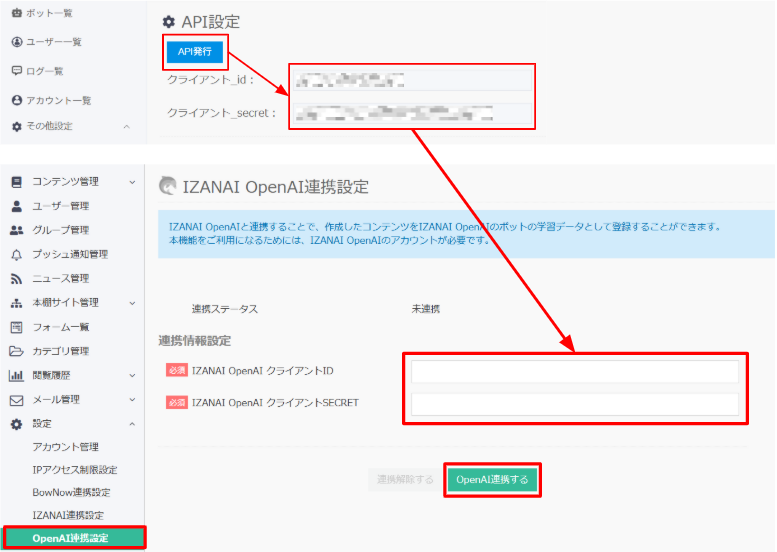The height and width of the screenshot is (552, 777).
Task: Click the green OpenAI連携する button
Action: tap(492, 480)
